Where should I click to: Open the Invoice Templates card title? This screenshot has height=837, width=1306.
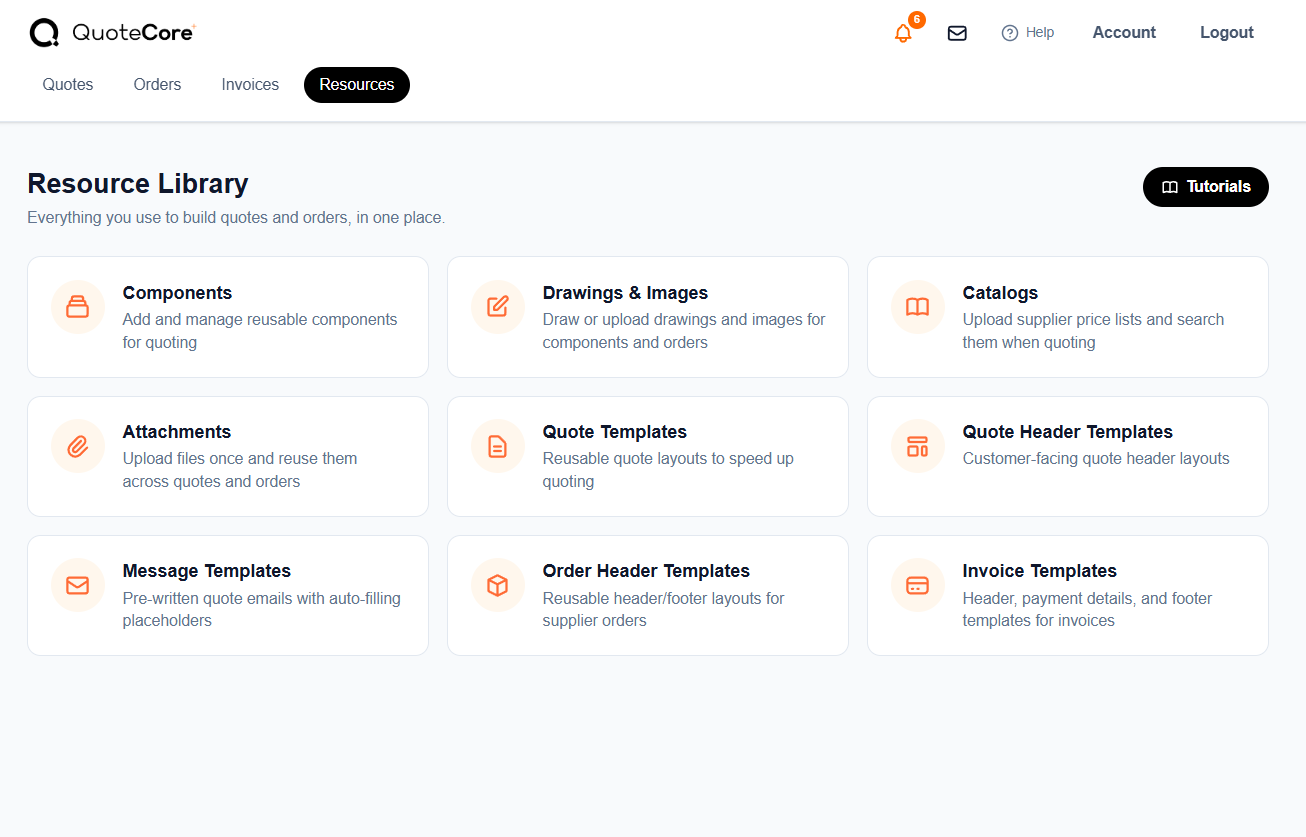[x=1040, y=571]
